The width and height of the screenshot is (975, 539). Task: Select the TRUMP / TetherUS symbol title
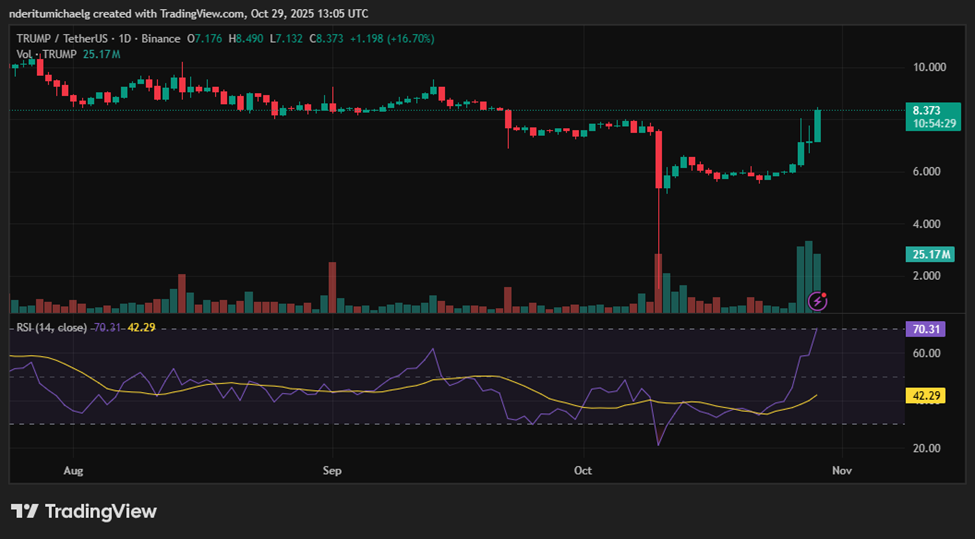coord(62,39)
